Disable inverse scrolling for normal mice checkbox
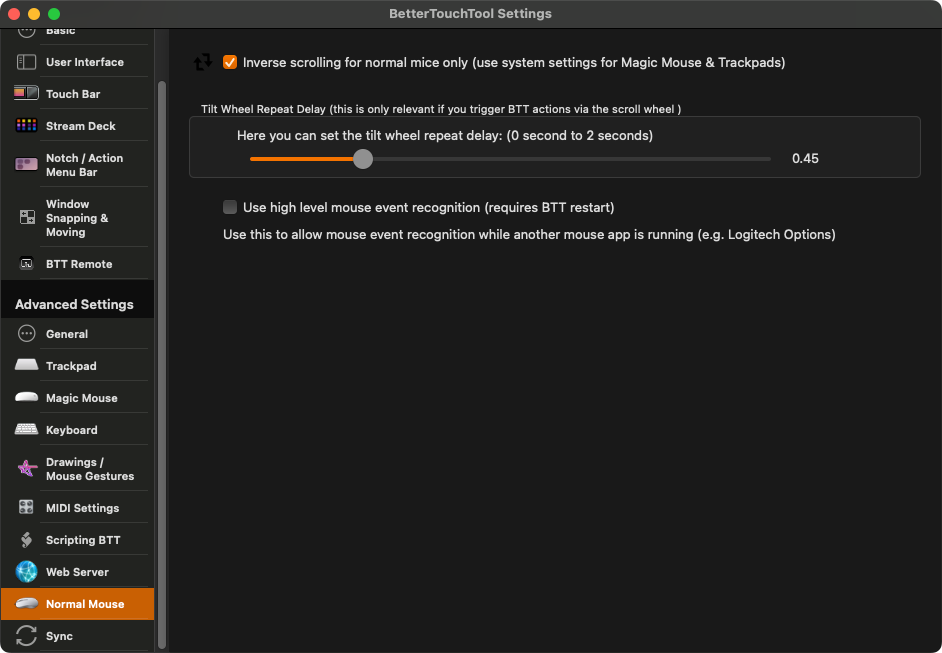The width and height of the screenshot is (942, 653). click(230, 62)
